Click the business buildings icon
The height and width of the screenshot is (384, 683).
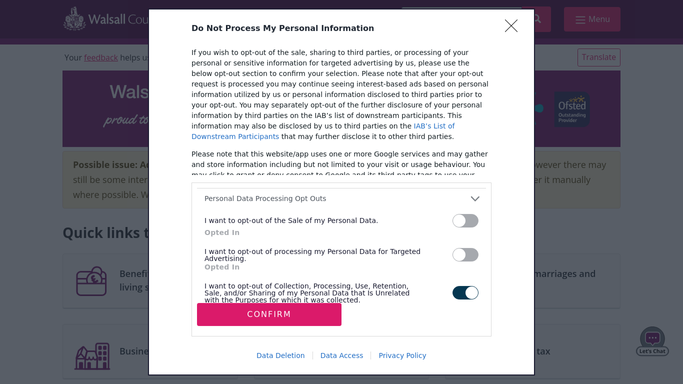(92, 356)
